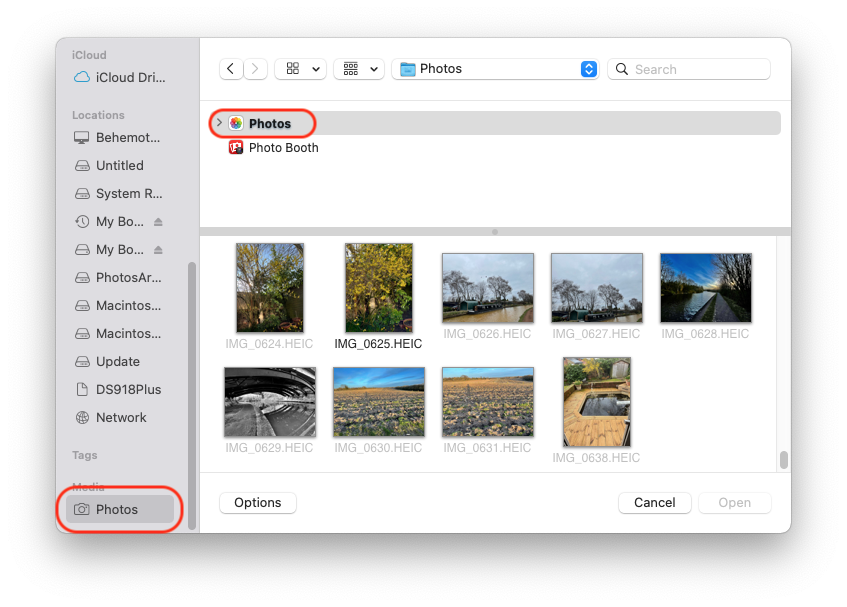The height and width of the screenshot is (607, 847).
Task: Click the Photo Booth app icon
Action: click(236, 147)
